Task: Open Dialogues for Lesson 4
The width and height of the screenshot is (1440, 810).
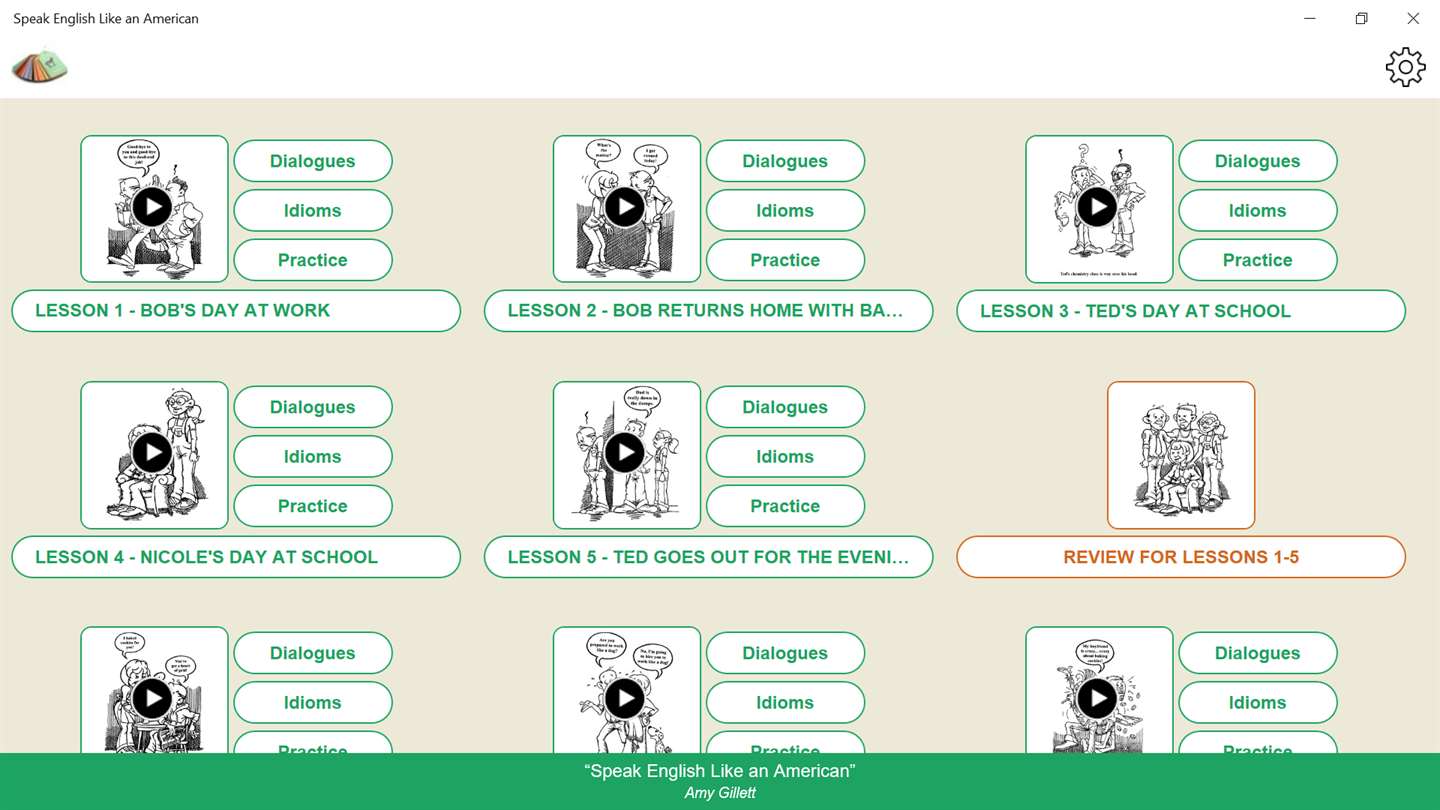Action: click(x=313, y=407)
